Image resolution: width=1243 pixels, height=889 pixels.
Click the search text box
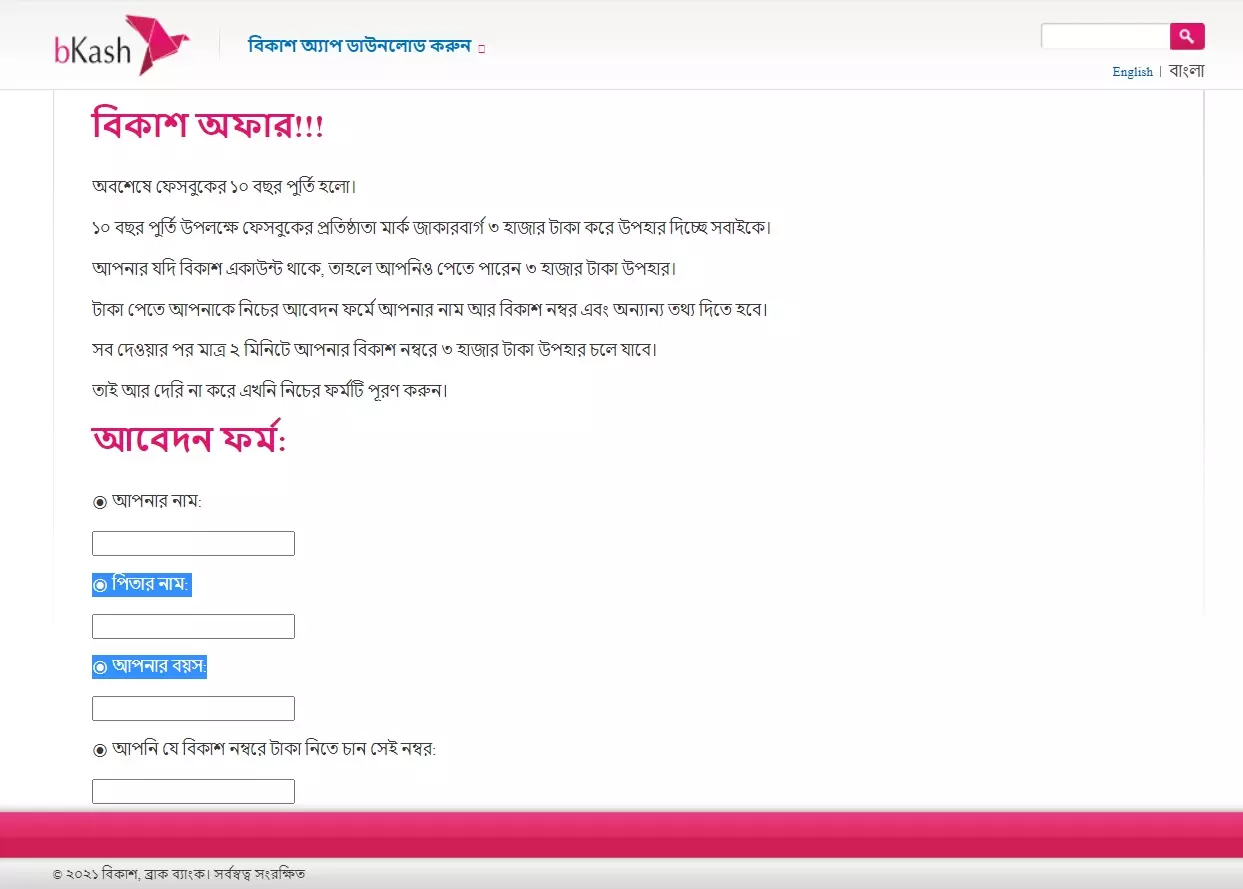click(1105, 36)
